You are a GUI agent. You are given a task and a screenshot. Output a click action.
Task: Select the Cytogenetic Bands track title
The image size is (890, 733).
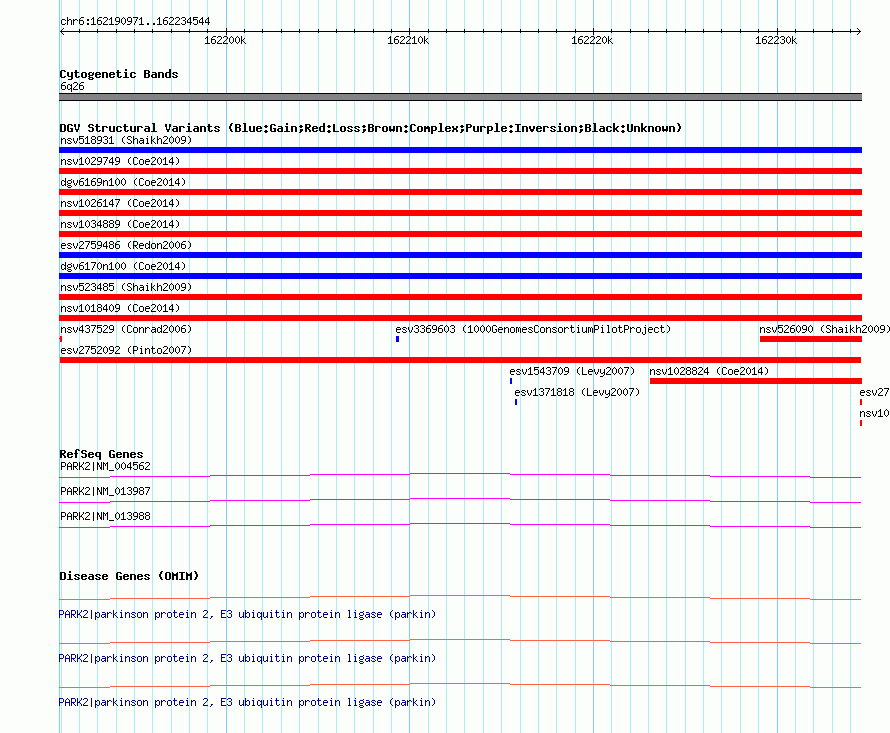pyautogui.click(x=119, y=74)
